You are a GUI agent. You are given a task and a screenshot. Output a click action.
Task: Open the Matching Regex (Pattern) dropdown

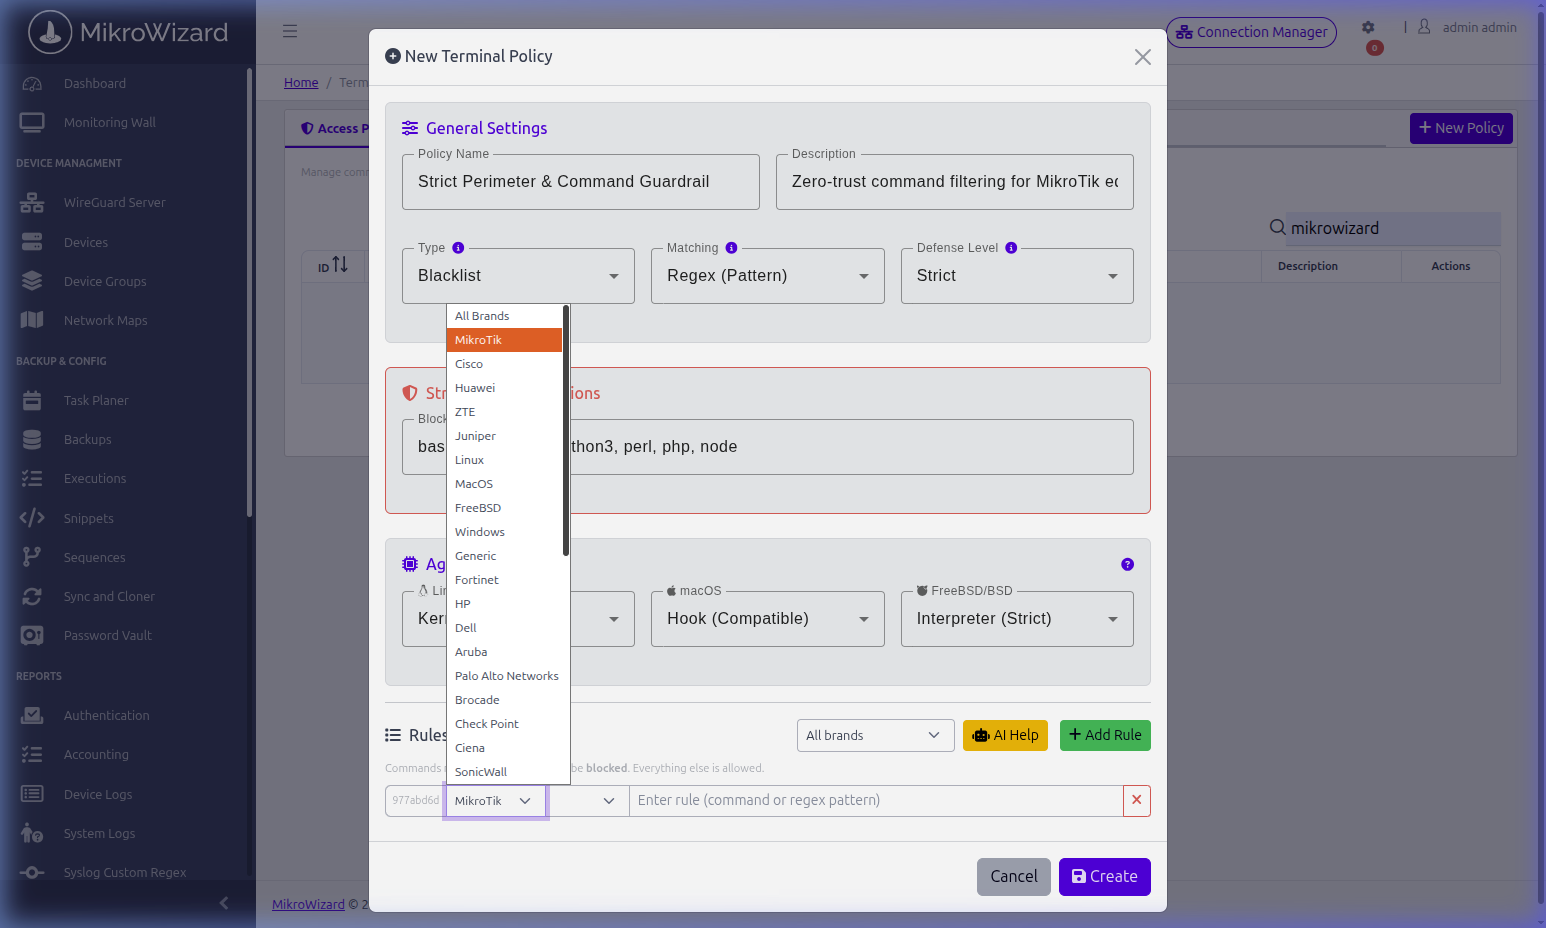click(x=767, y=276)
